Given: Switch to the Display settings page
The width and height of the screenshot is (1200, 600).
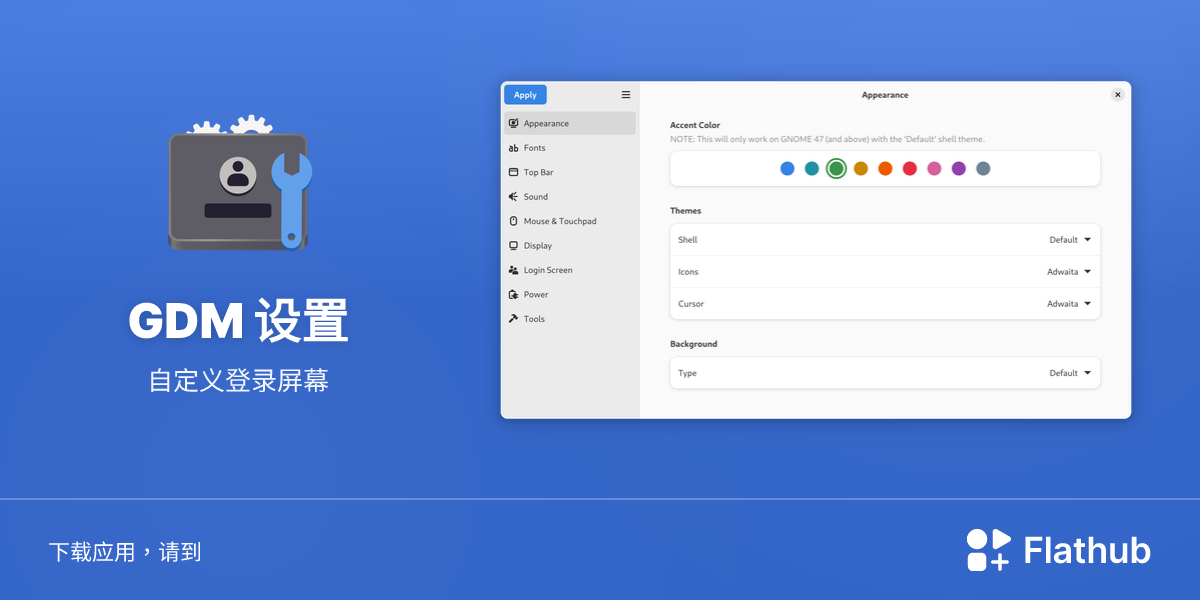Looking at the screenshot, I should click(570, 245).
